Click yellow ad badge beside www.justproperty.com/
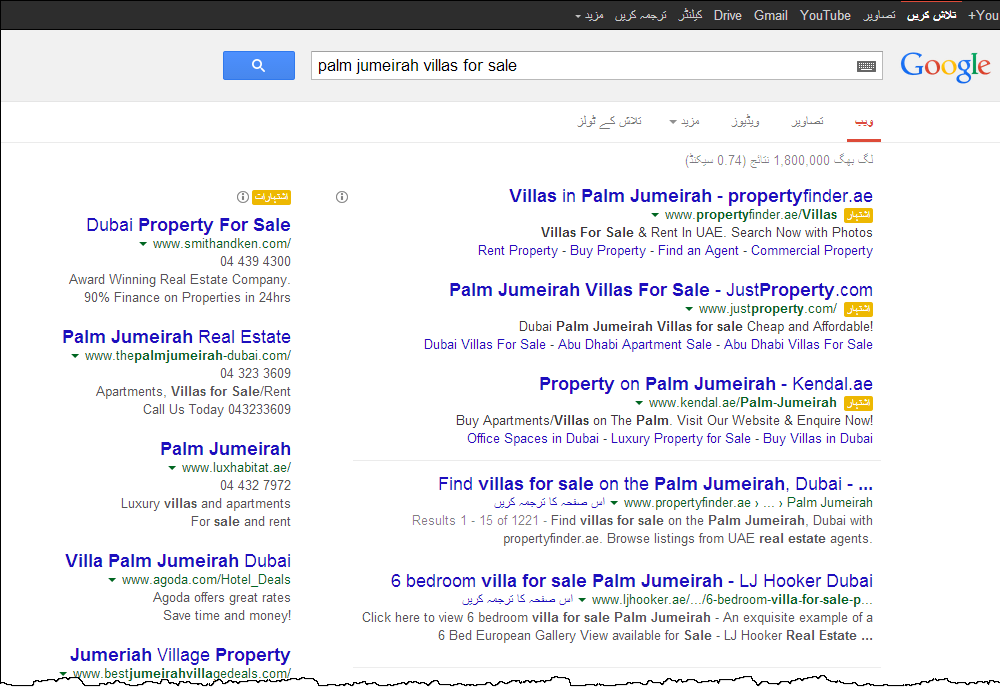1000x688 pixels. 858,309
